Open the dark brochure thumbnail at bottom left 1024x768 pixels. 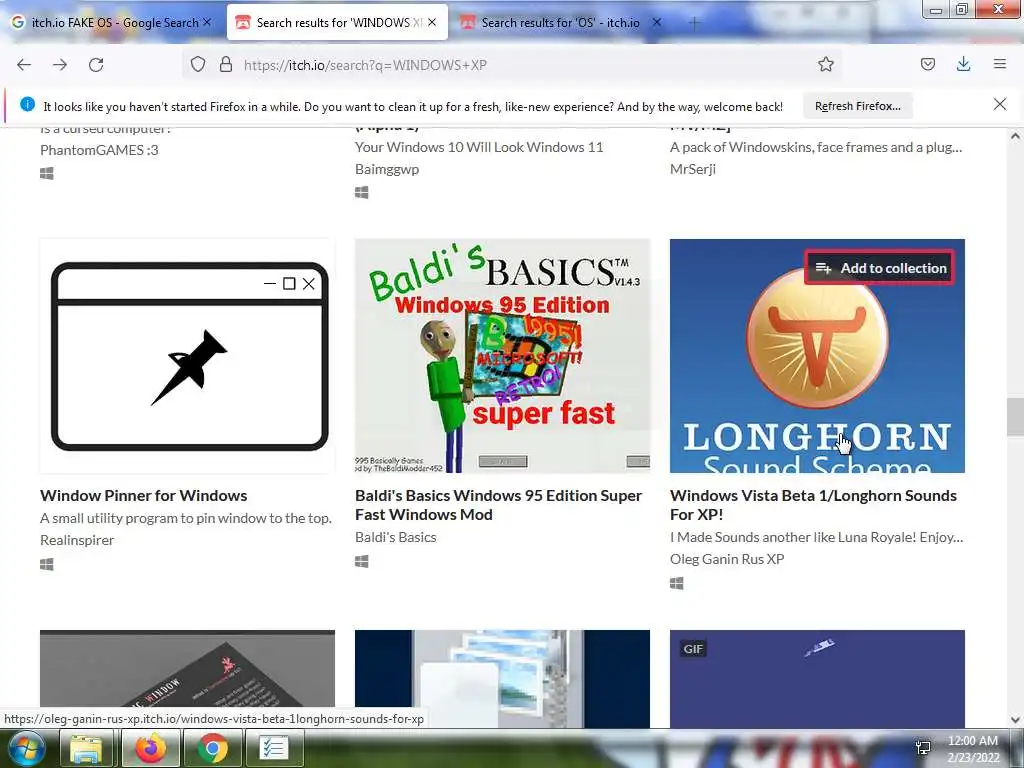(187, 669)
